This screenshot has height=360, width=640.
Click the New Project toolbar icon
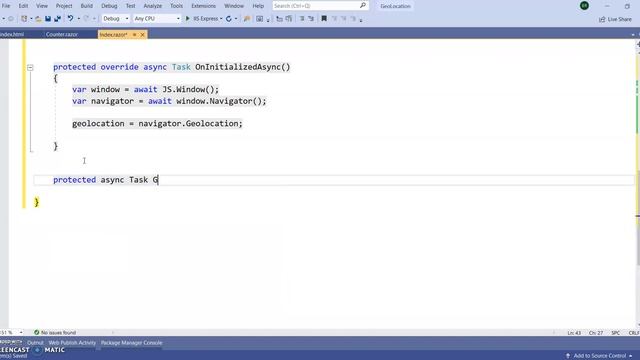(24, 19)
